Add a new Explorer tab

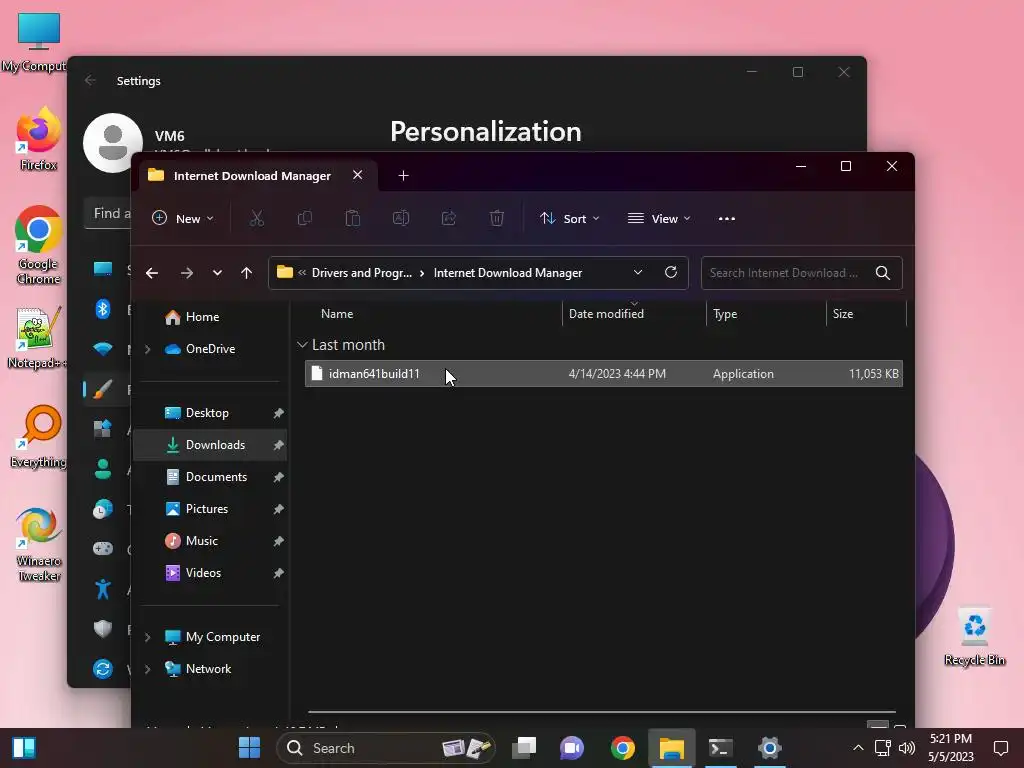click(x=403, y=176)
